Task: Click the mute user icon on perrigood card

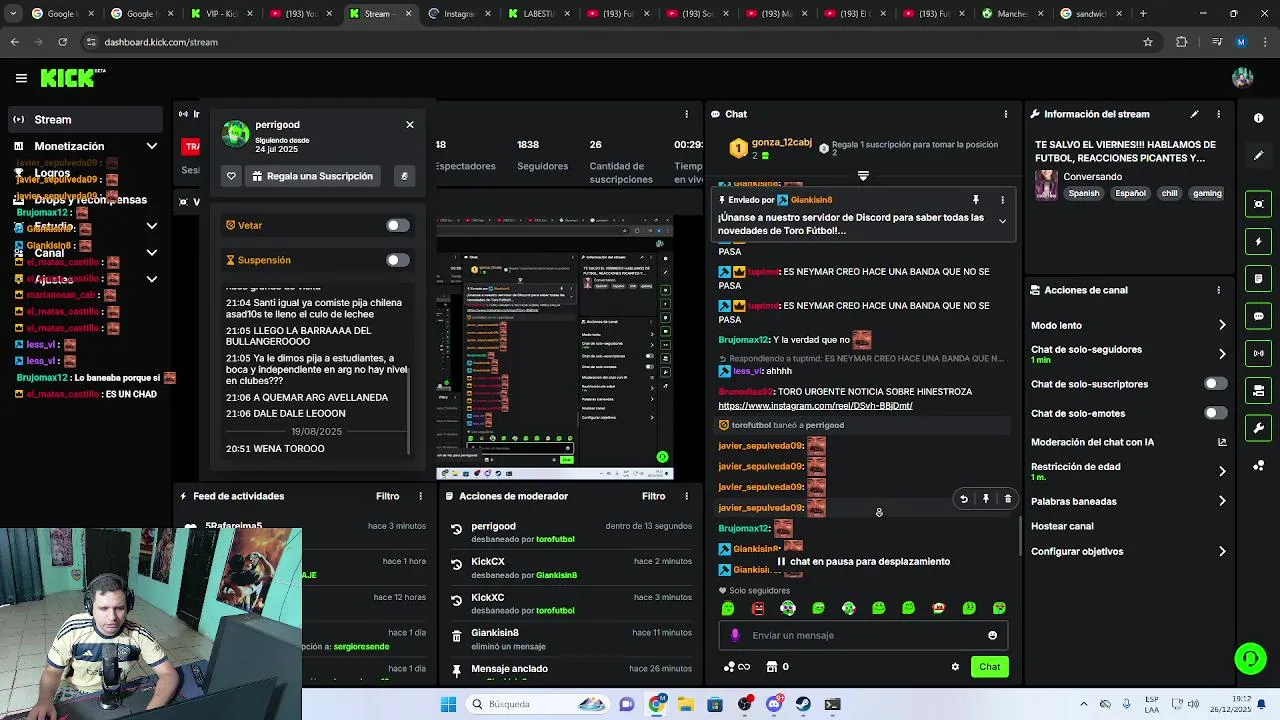Action: [404, 176]
